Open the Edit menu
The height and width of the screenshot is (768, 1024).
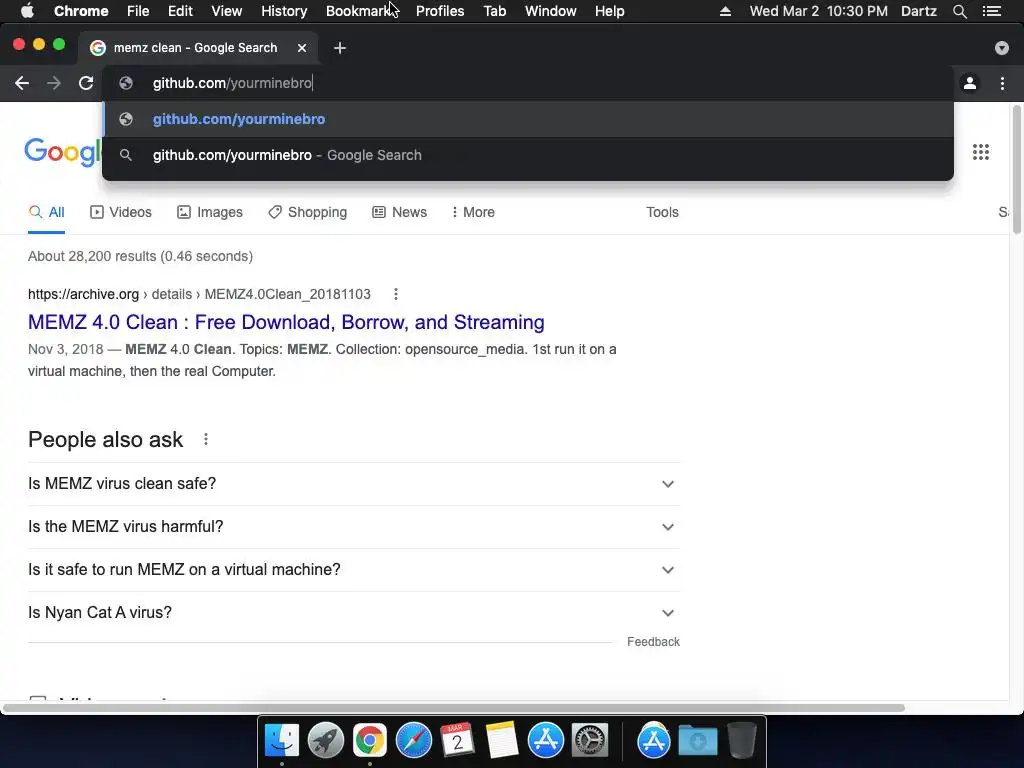[180, 11]
